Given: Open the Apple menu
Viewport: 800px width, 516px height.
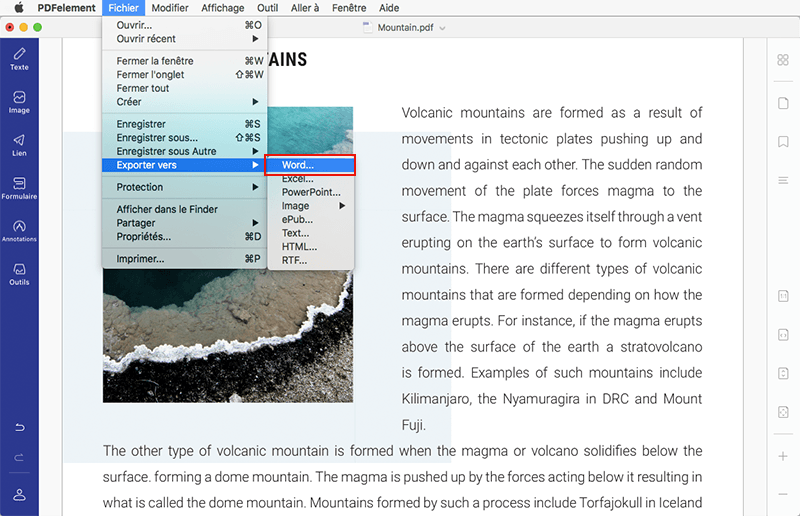Looking at the screenshot, I should click(x=18, y=8).
